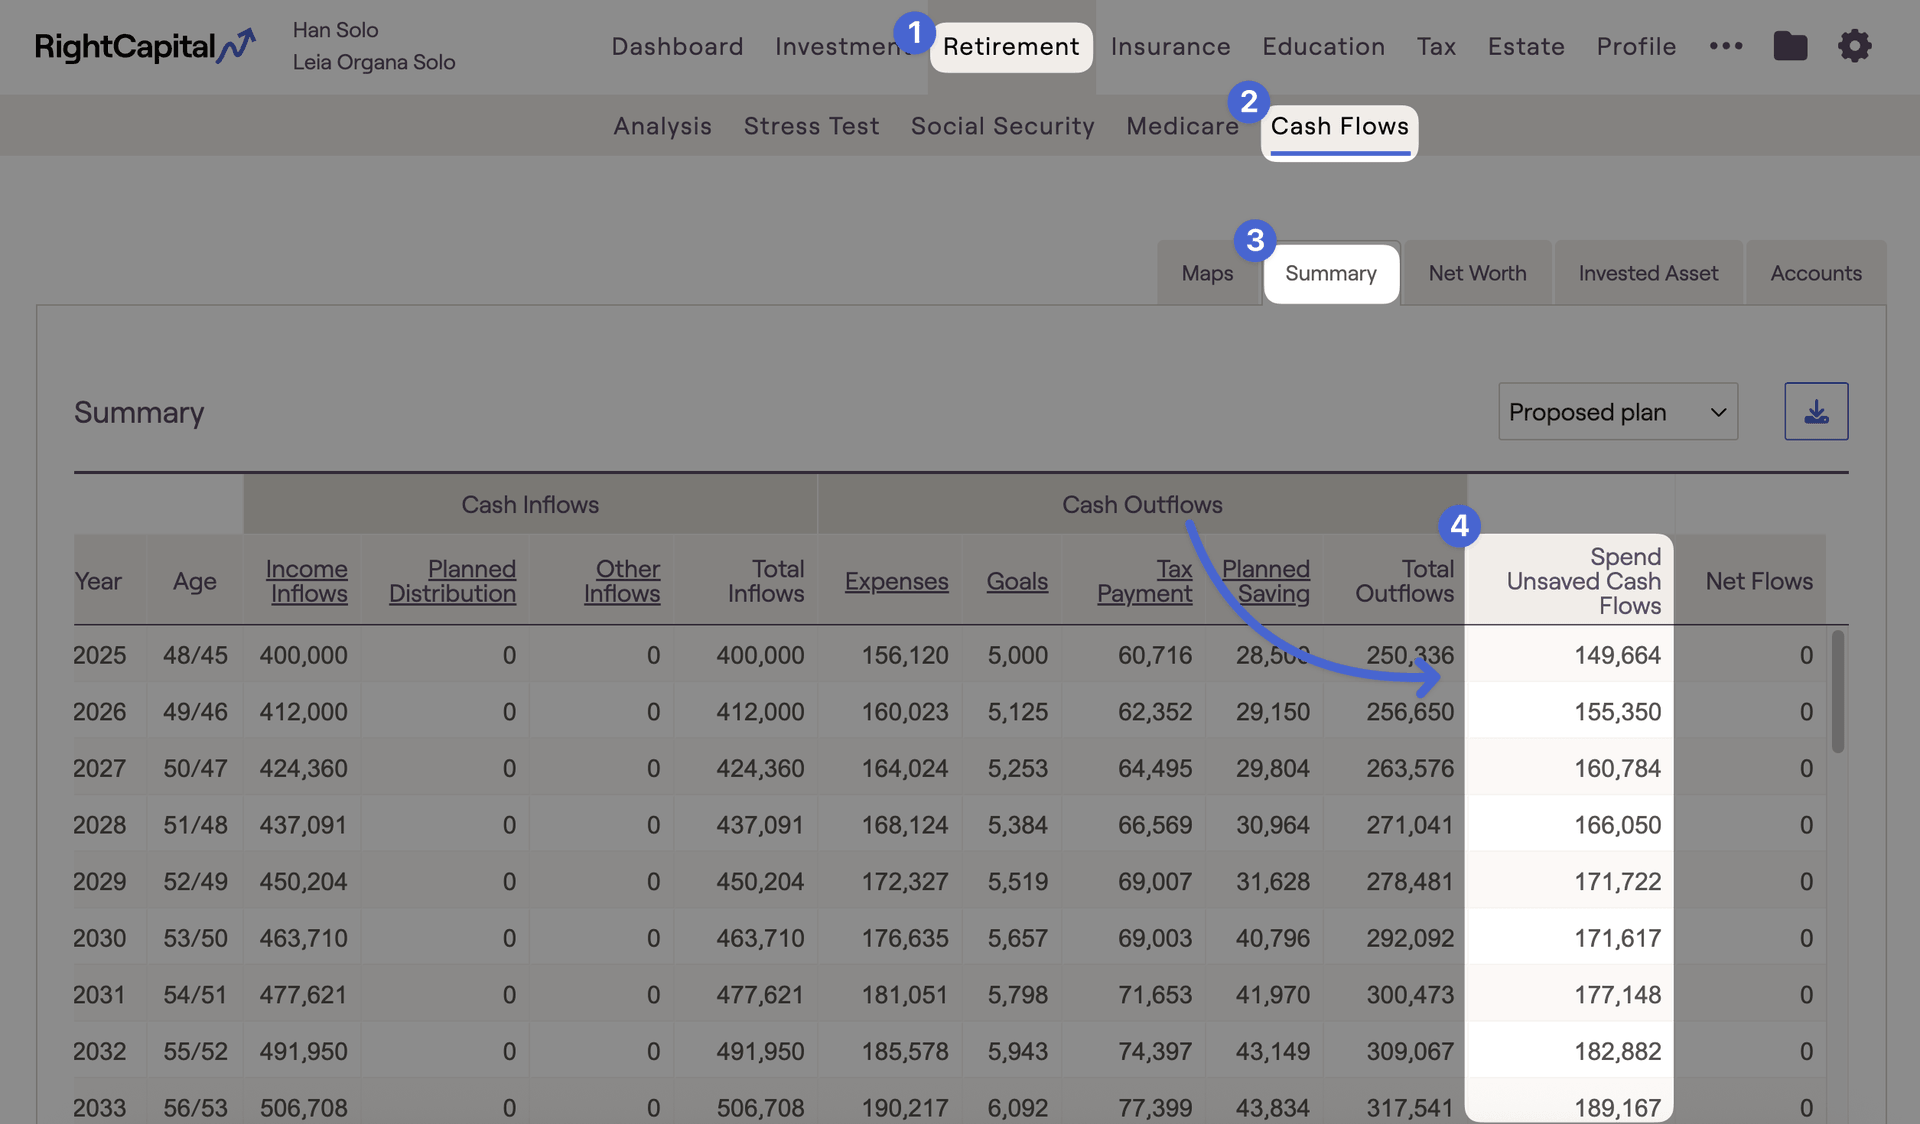Click the Income Inflows column link
The width and height of the screenshot is (1920, 1124).
(x=307, y=581)
